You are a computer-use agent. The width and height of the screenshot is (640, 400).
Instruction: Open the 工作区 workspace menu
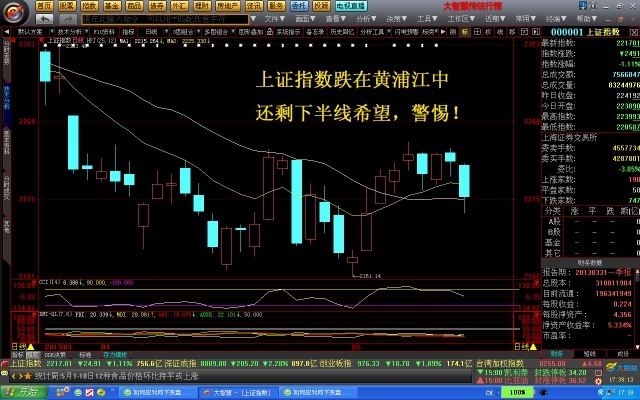click(461, 19)
